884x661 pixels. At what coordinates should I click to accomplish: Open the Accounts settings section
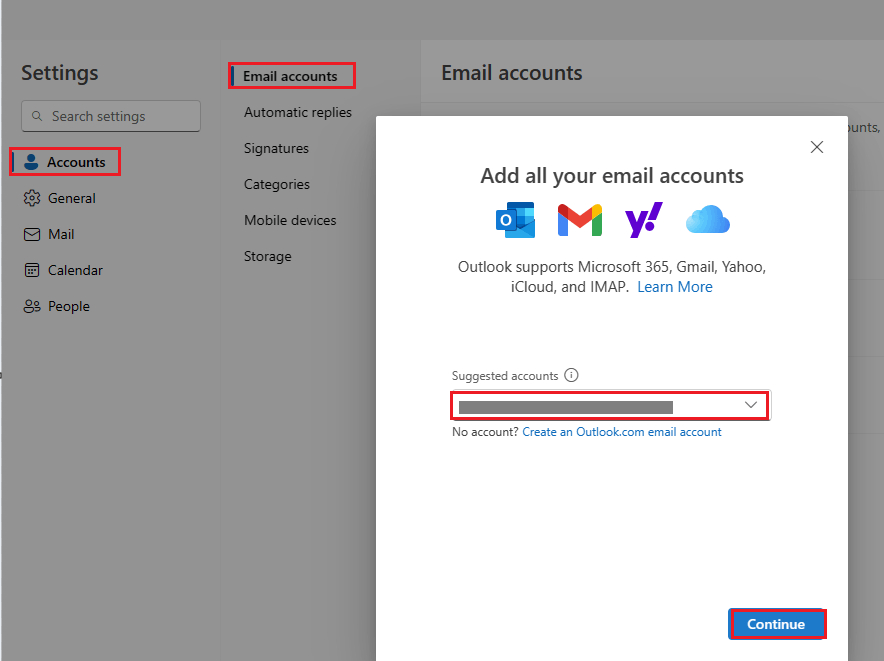click(x=65, y=162)
